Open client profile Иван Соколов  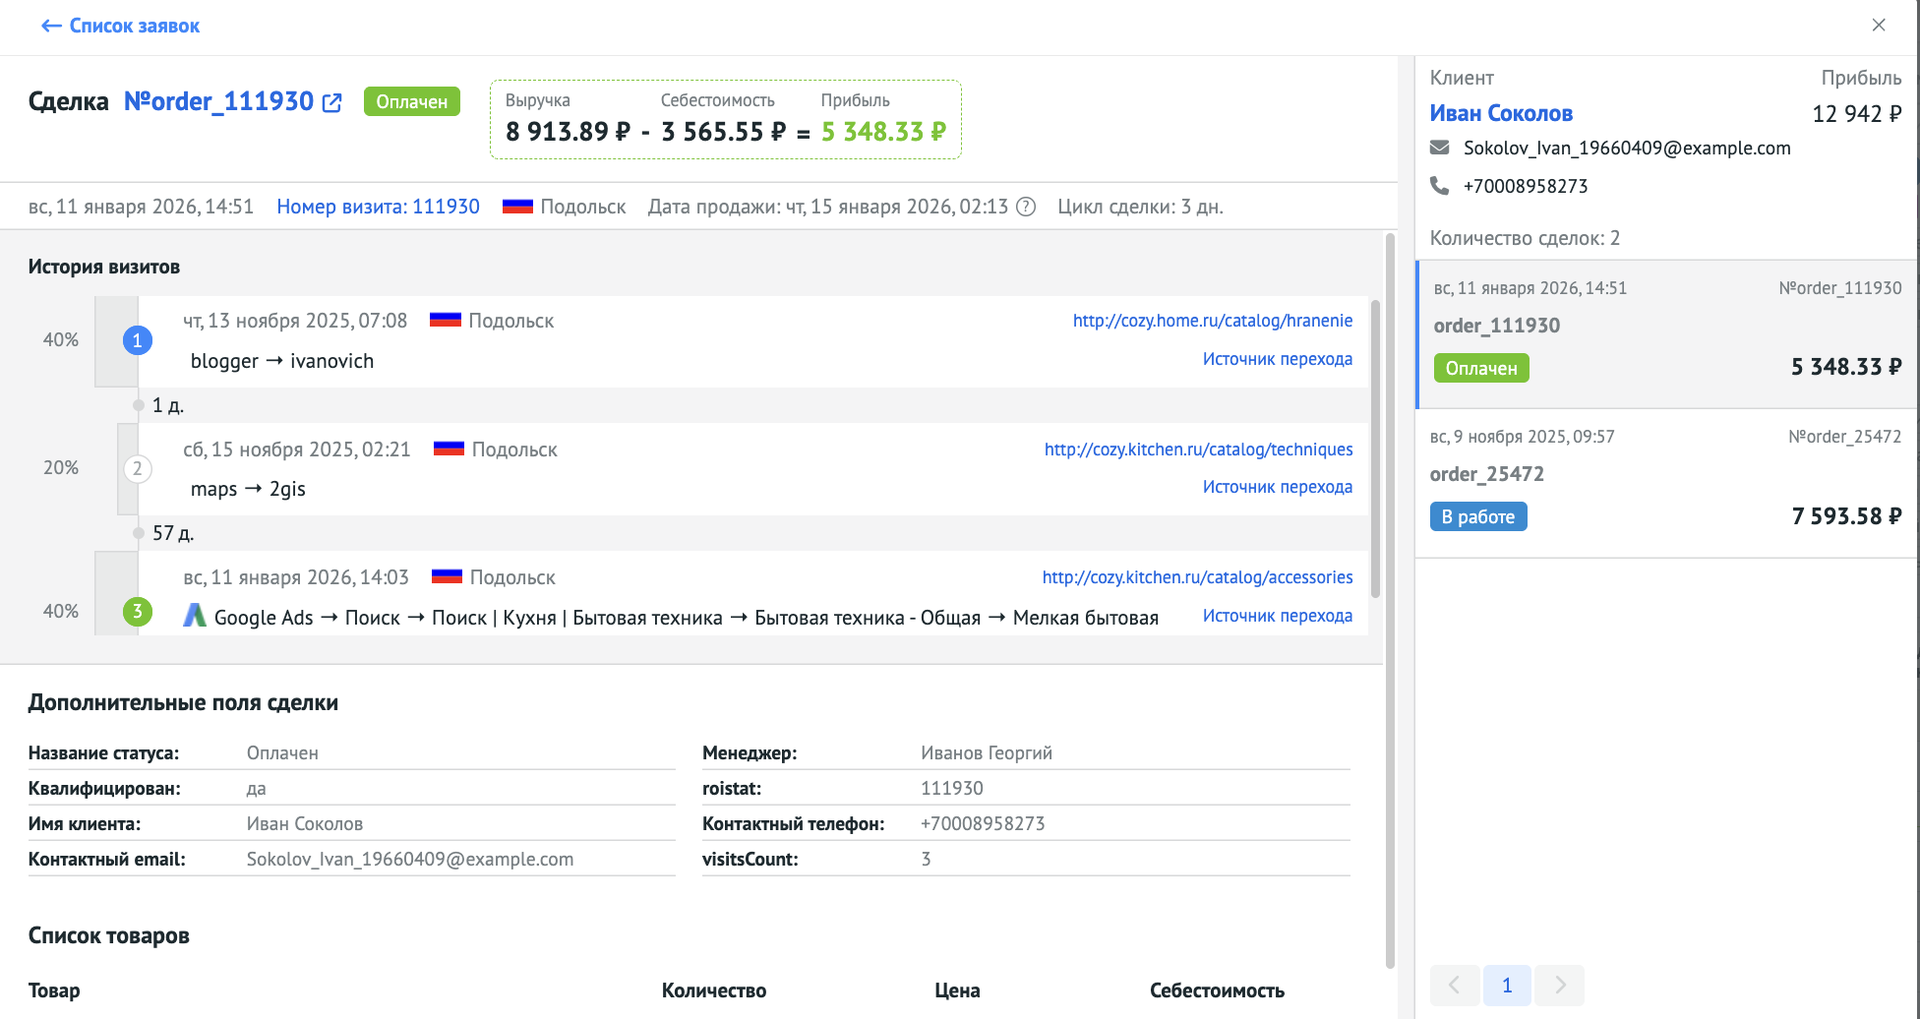click(x=1500, y=114)
